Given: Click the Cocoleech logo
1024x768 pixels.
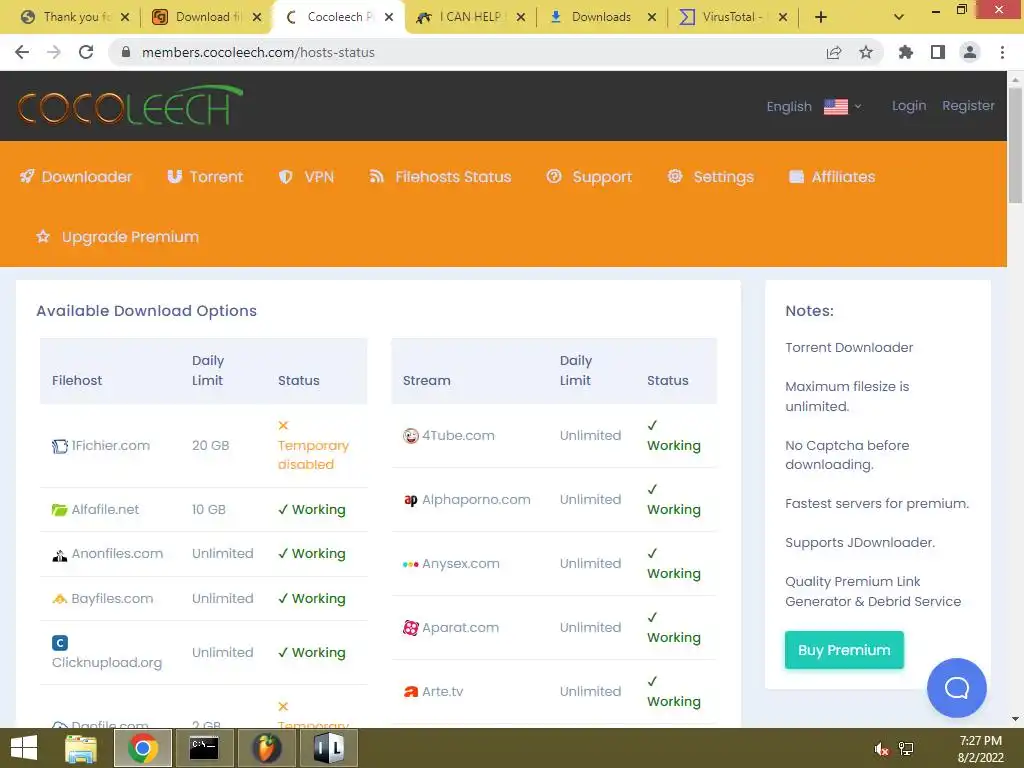Looking at the screenshot, I should point(130,105).
